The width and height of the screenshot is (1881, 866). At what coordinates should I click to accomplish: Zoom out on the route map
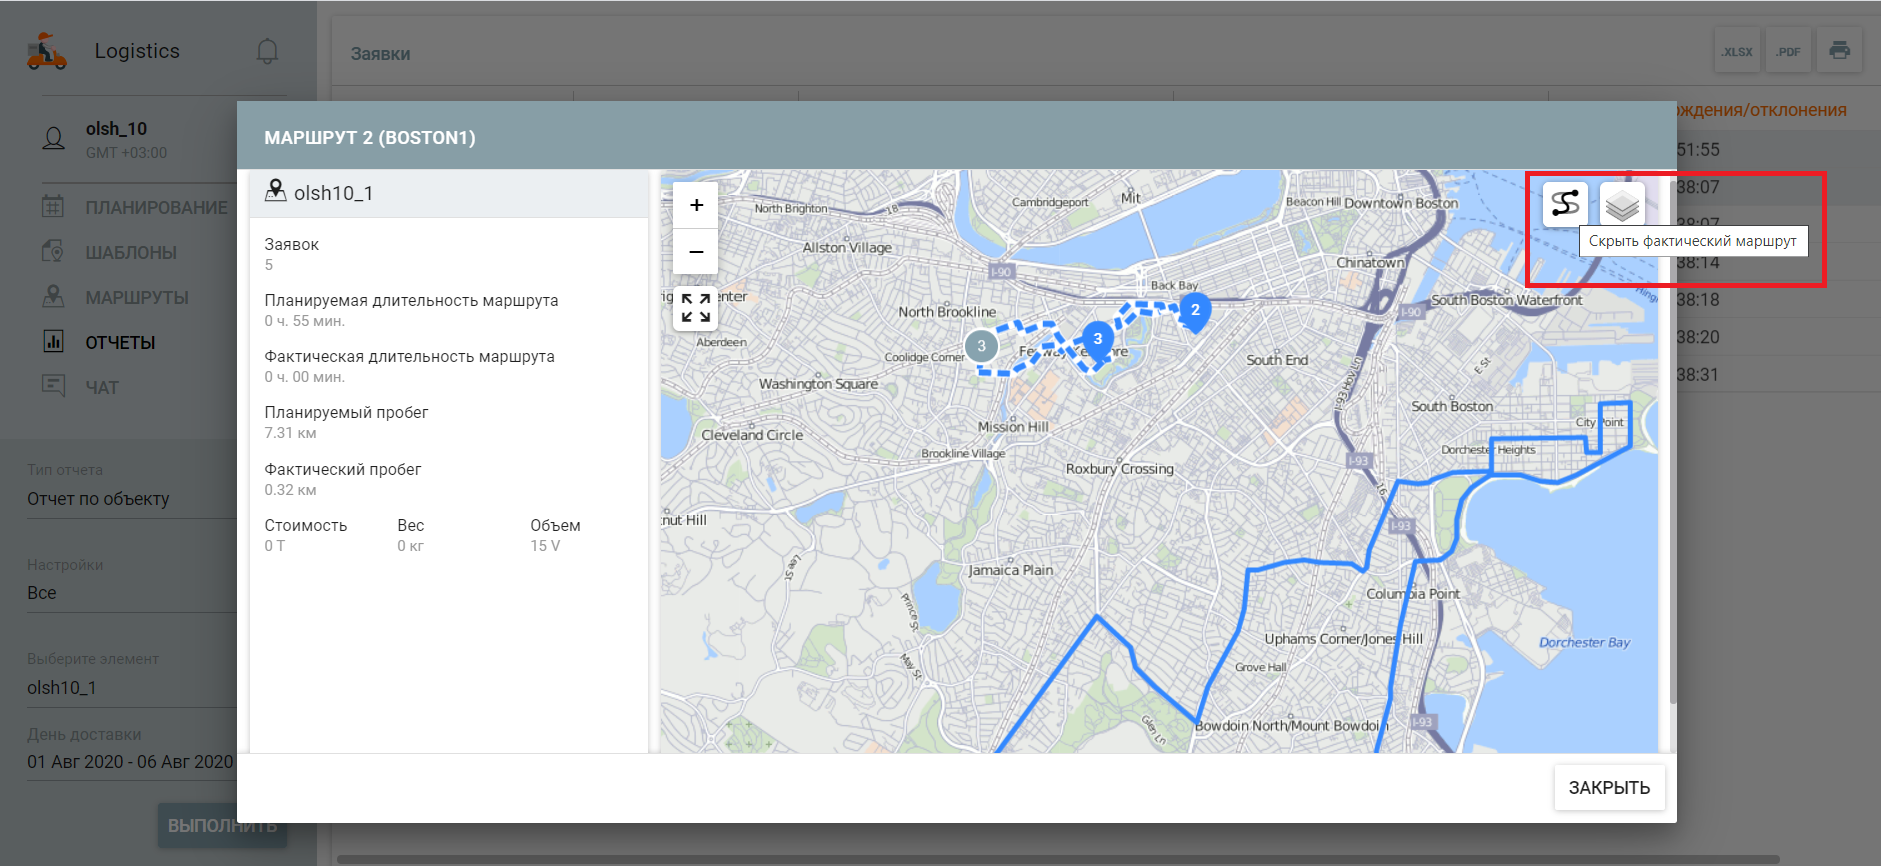[696, 252]
